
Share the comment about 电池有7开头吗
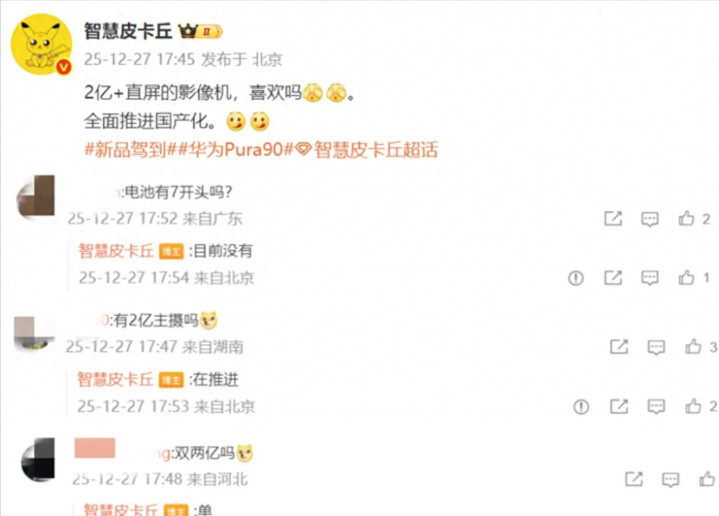[613, 219]
